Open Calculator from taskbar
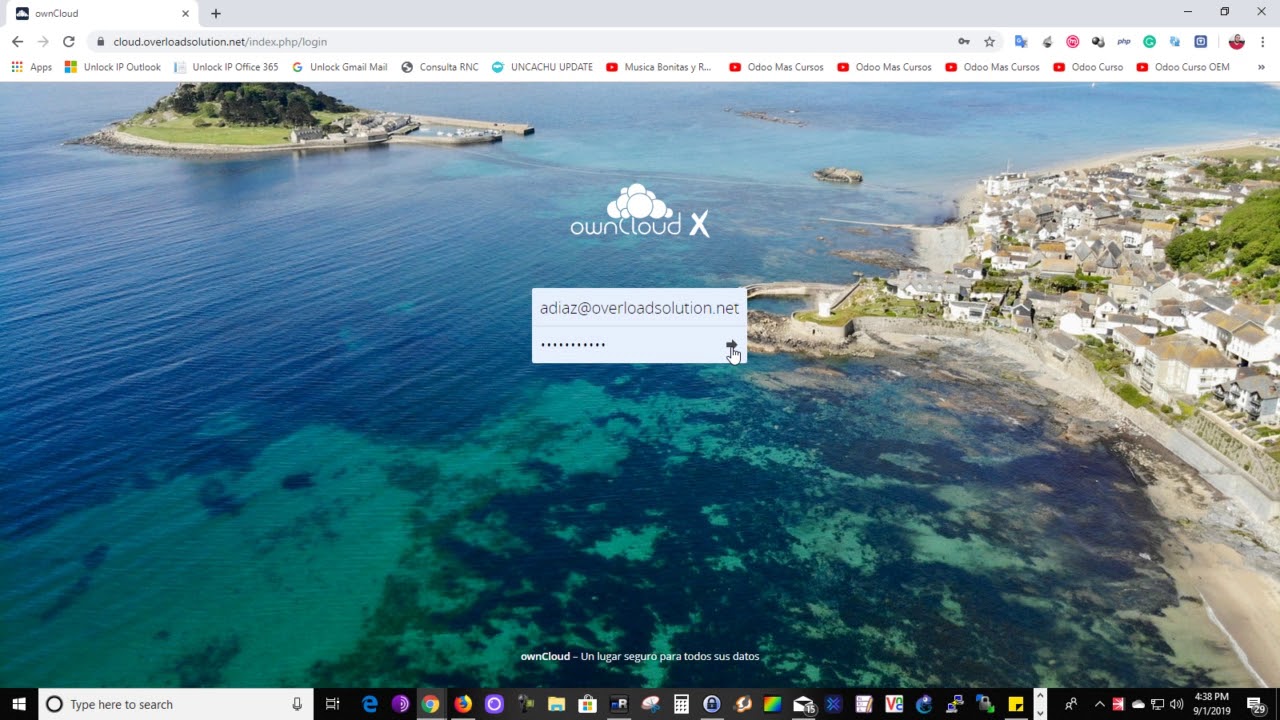Image resolution: width=1280 pixels, height=720 pixels. point(681,704)
